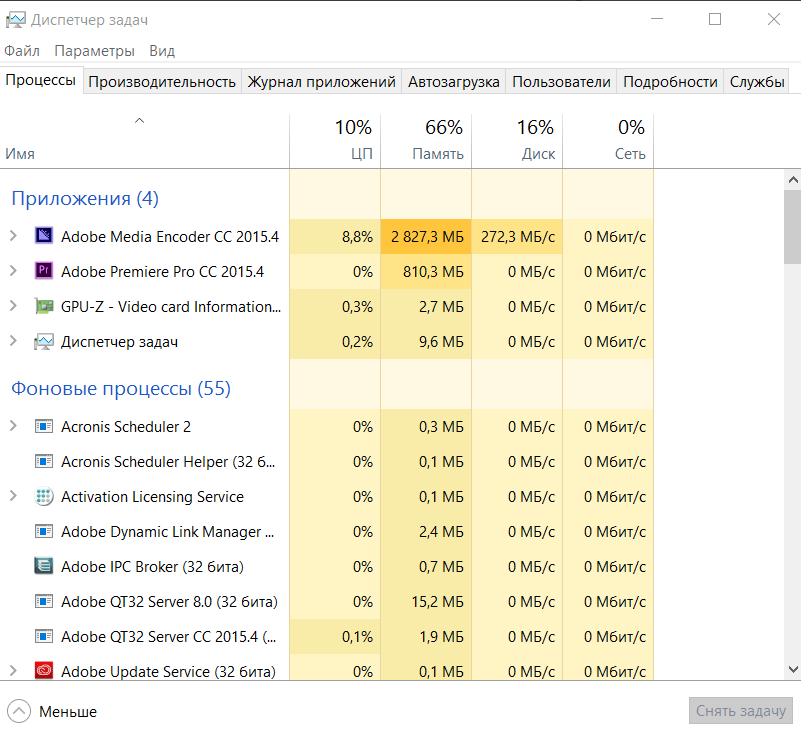Click the Диспетчер задач row icon
Screen dimensions: 801x734
tap(44, 341)
